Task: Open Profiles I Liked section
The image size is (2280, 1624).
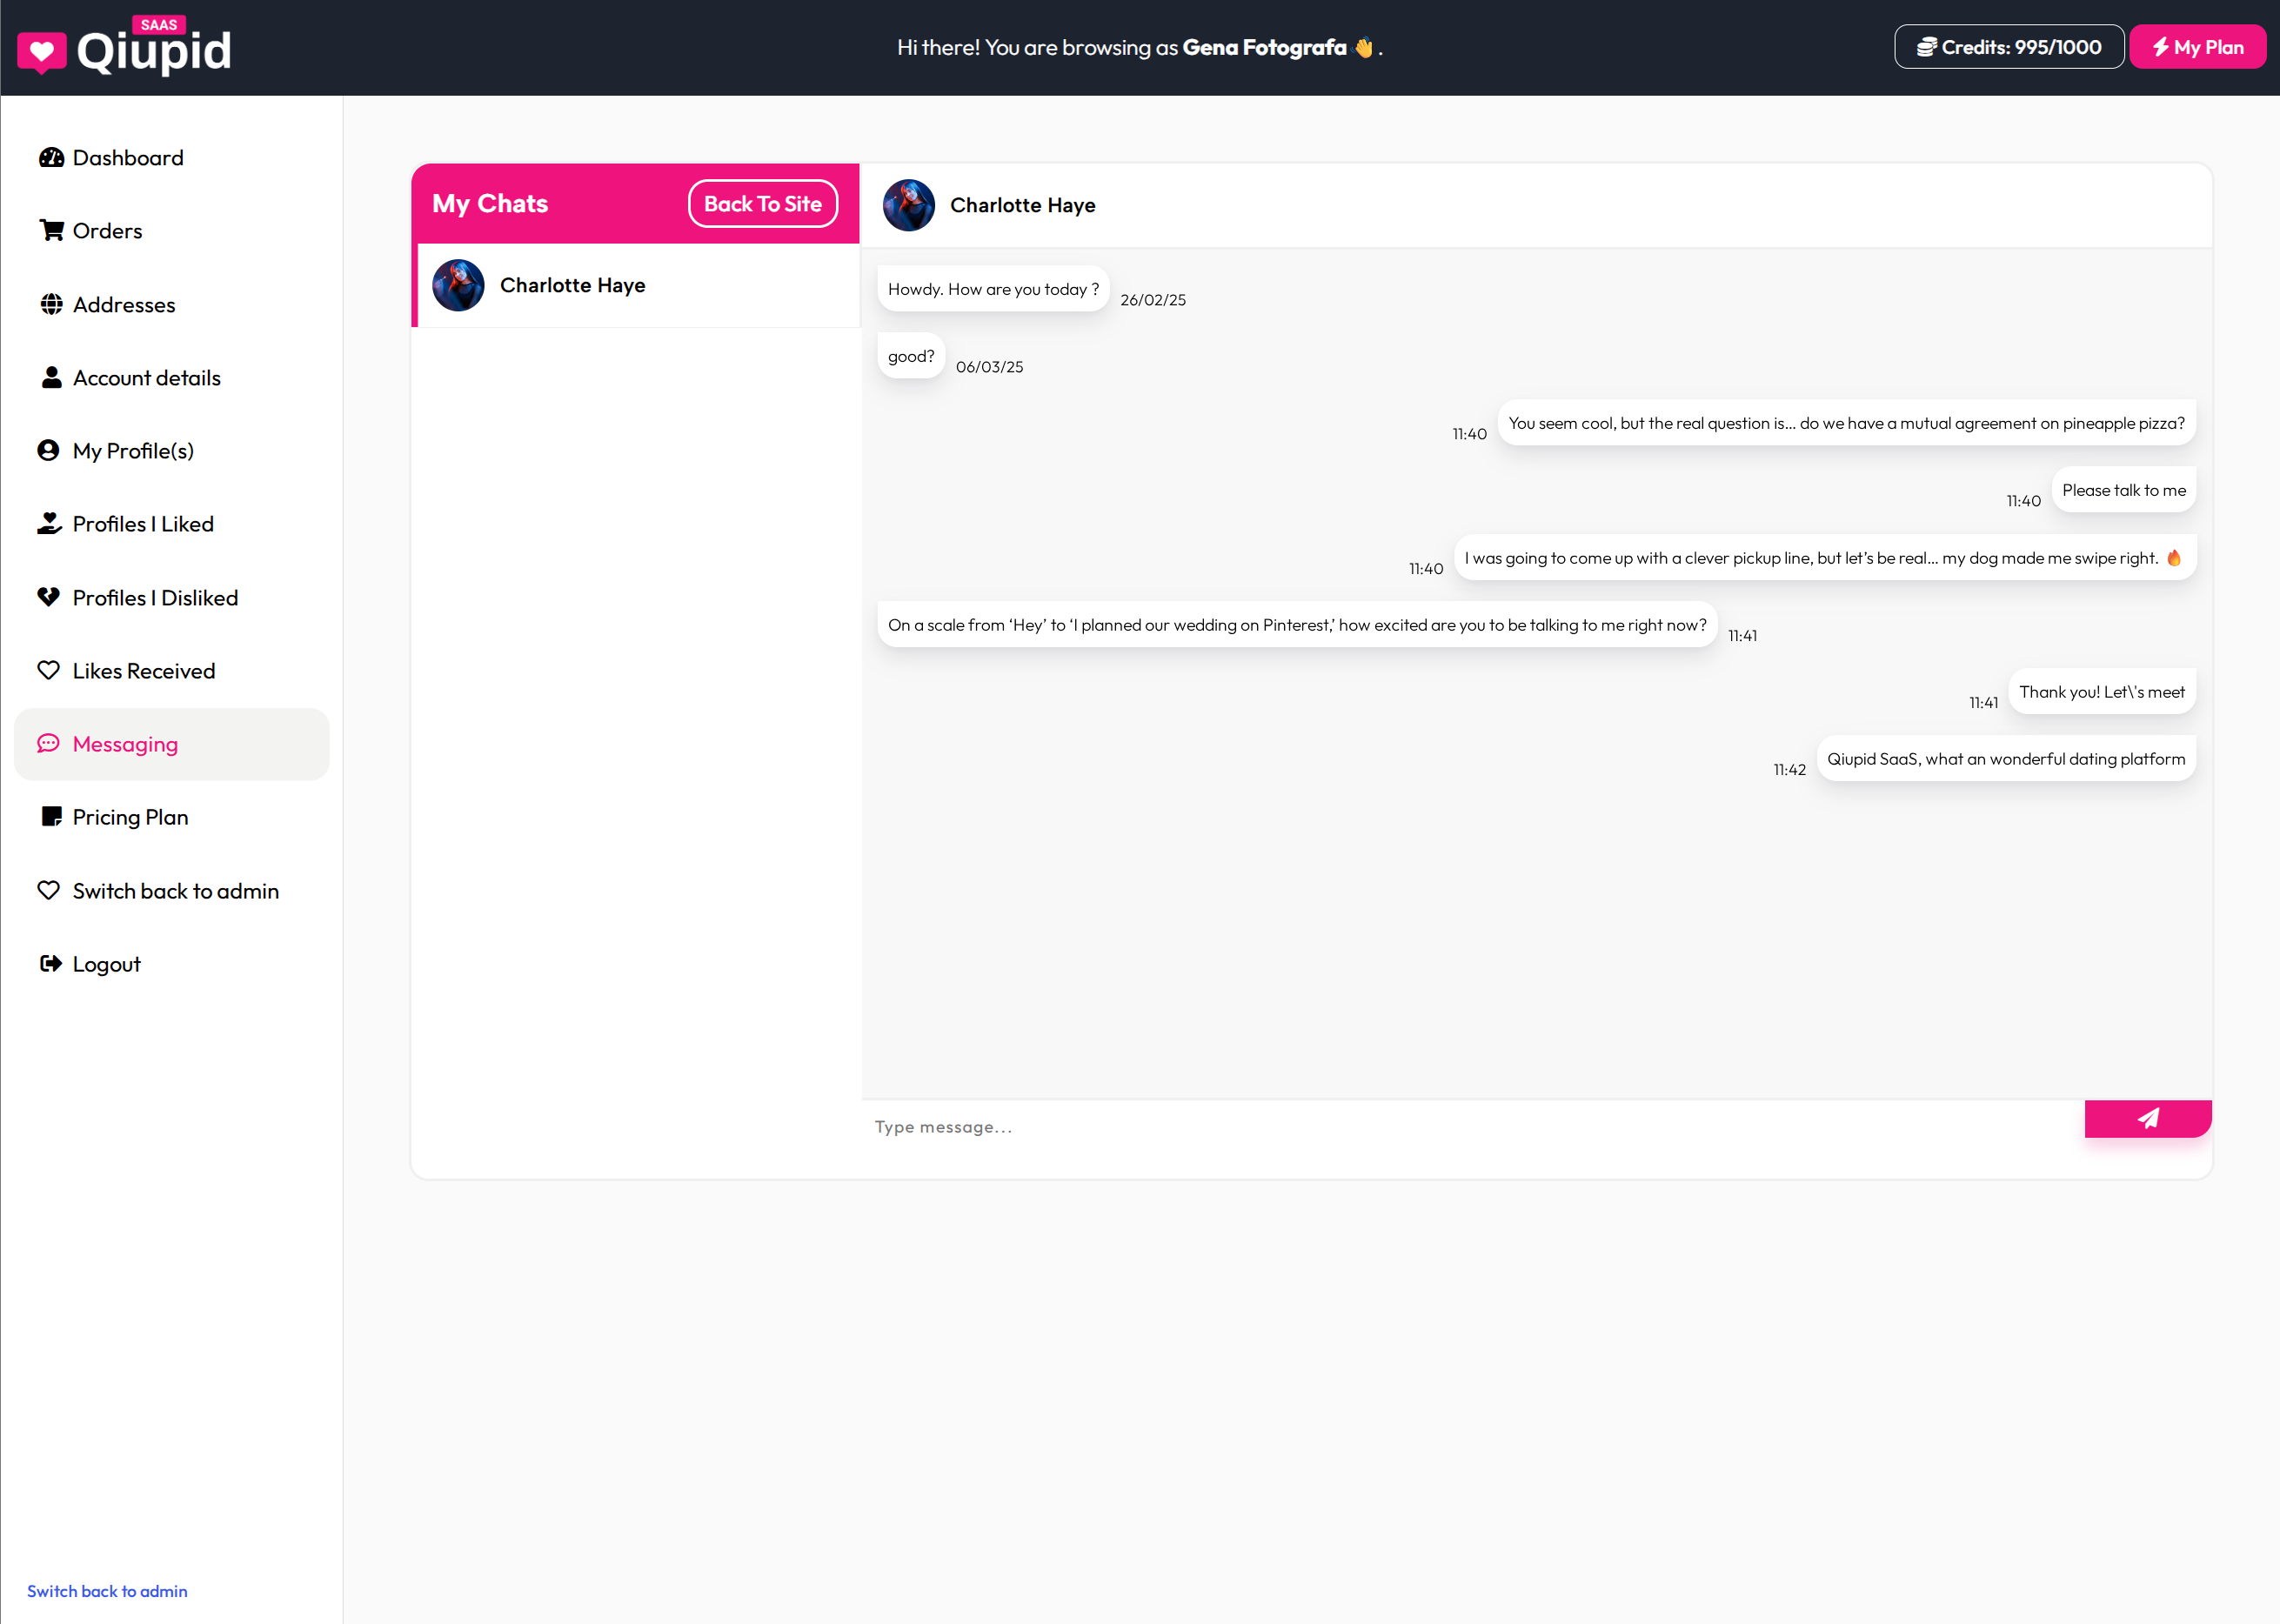Action: click(x=143, y=524)
